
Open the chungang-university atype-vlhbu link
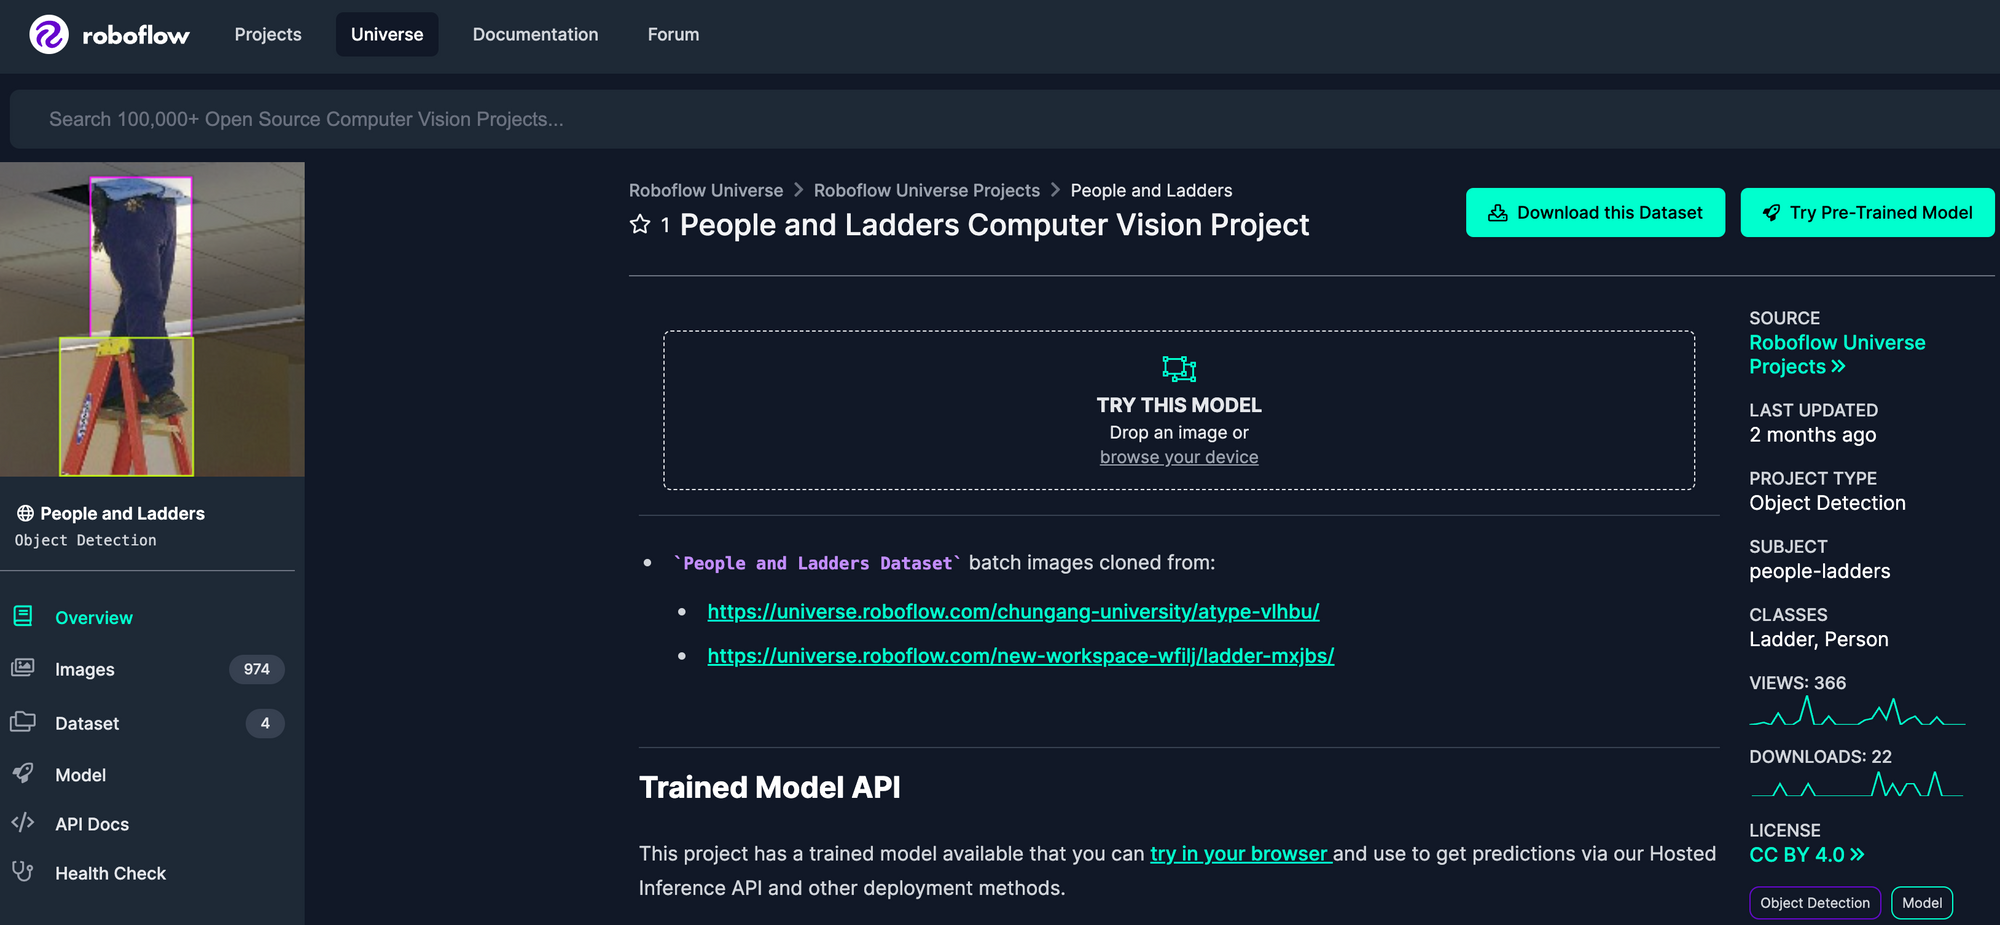coord(1013,611)
